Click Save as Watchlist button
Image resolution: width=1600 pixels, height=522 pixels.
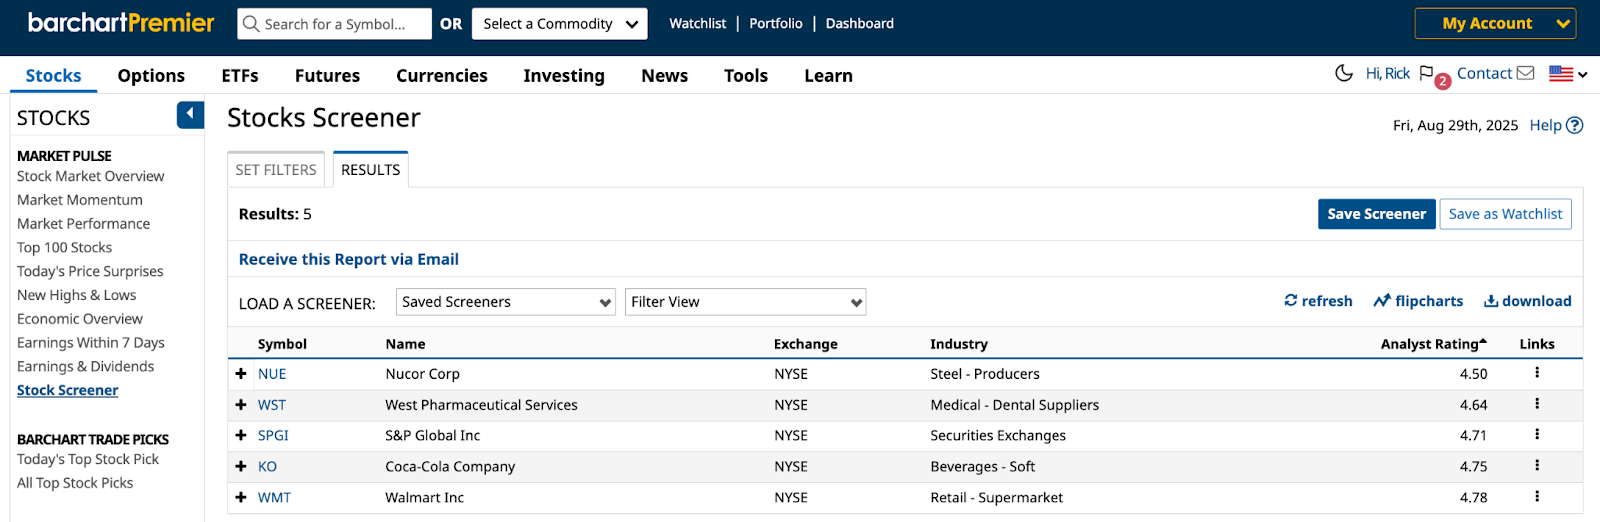click(1505, 214)
